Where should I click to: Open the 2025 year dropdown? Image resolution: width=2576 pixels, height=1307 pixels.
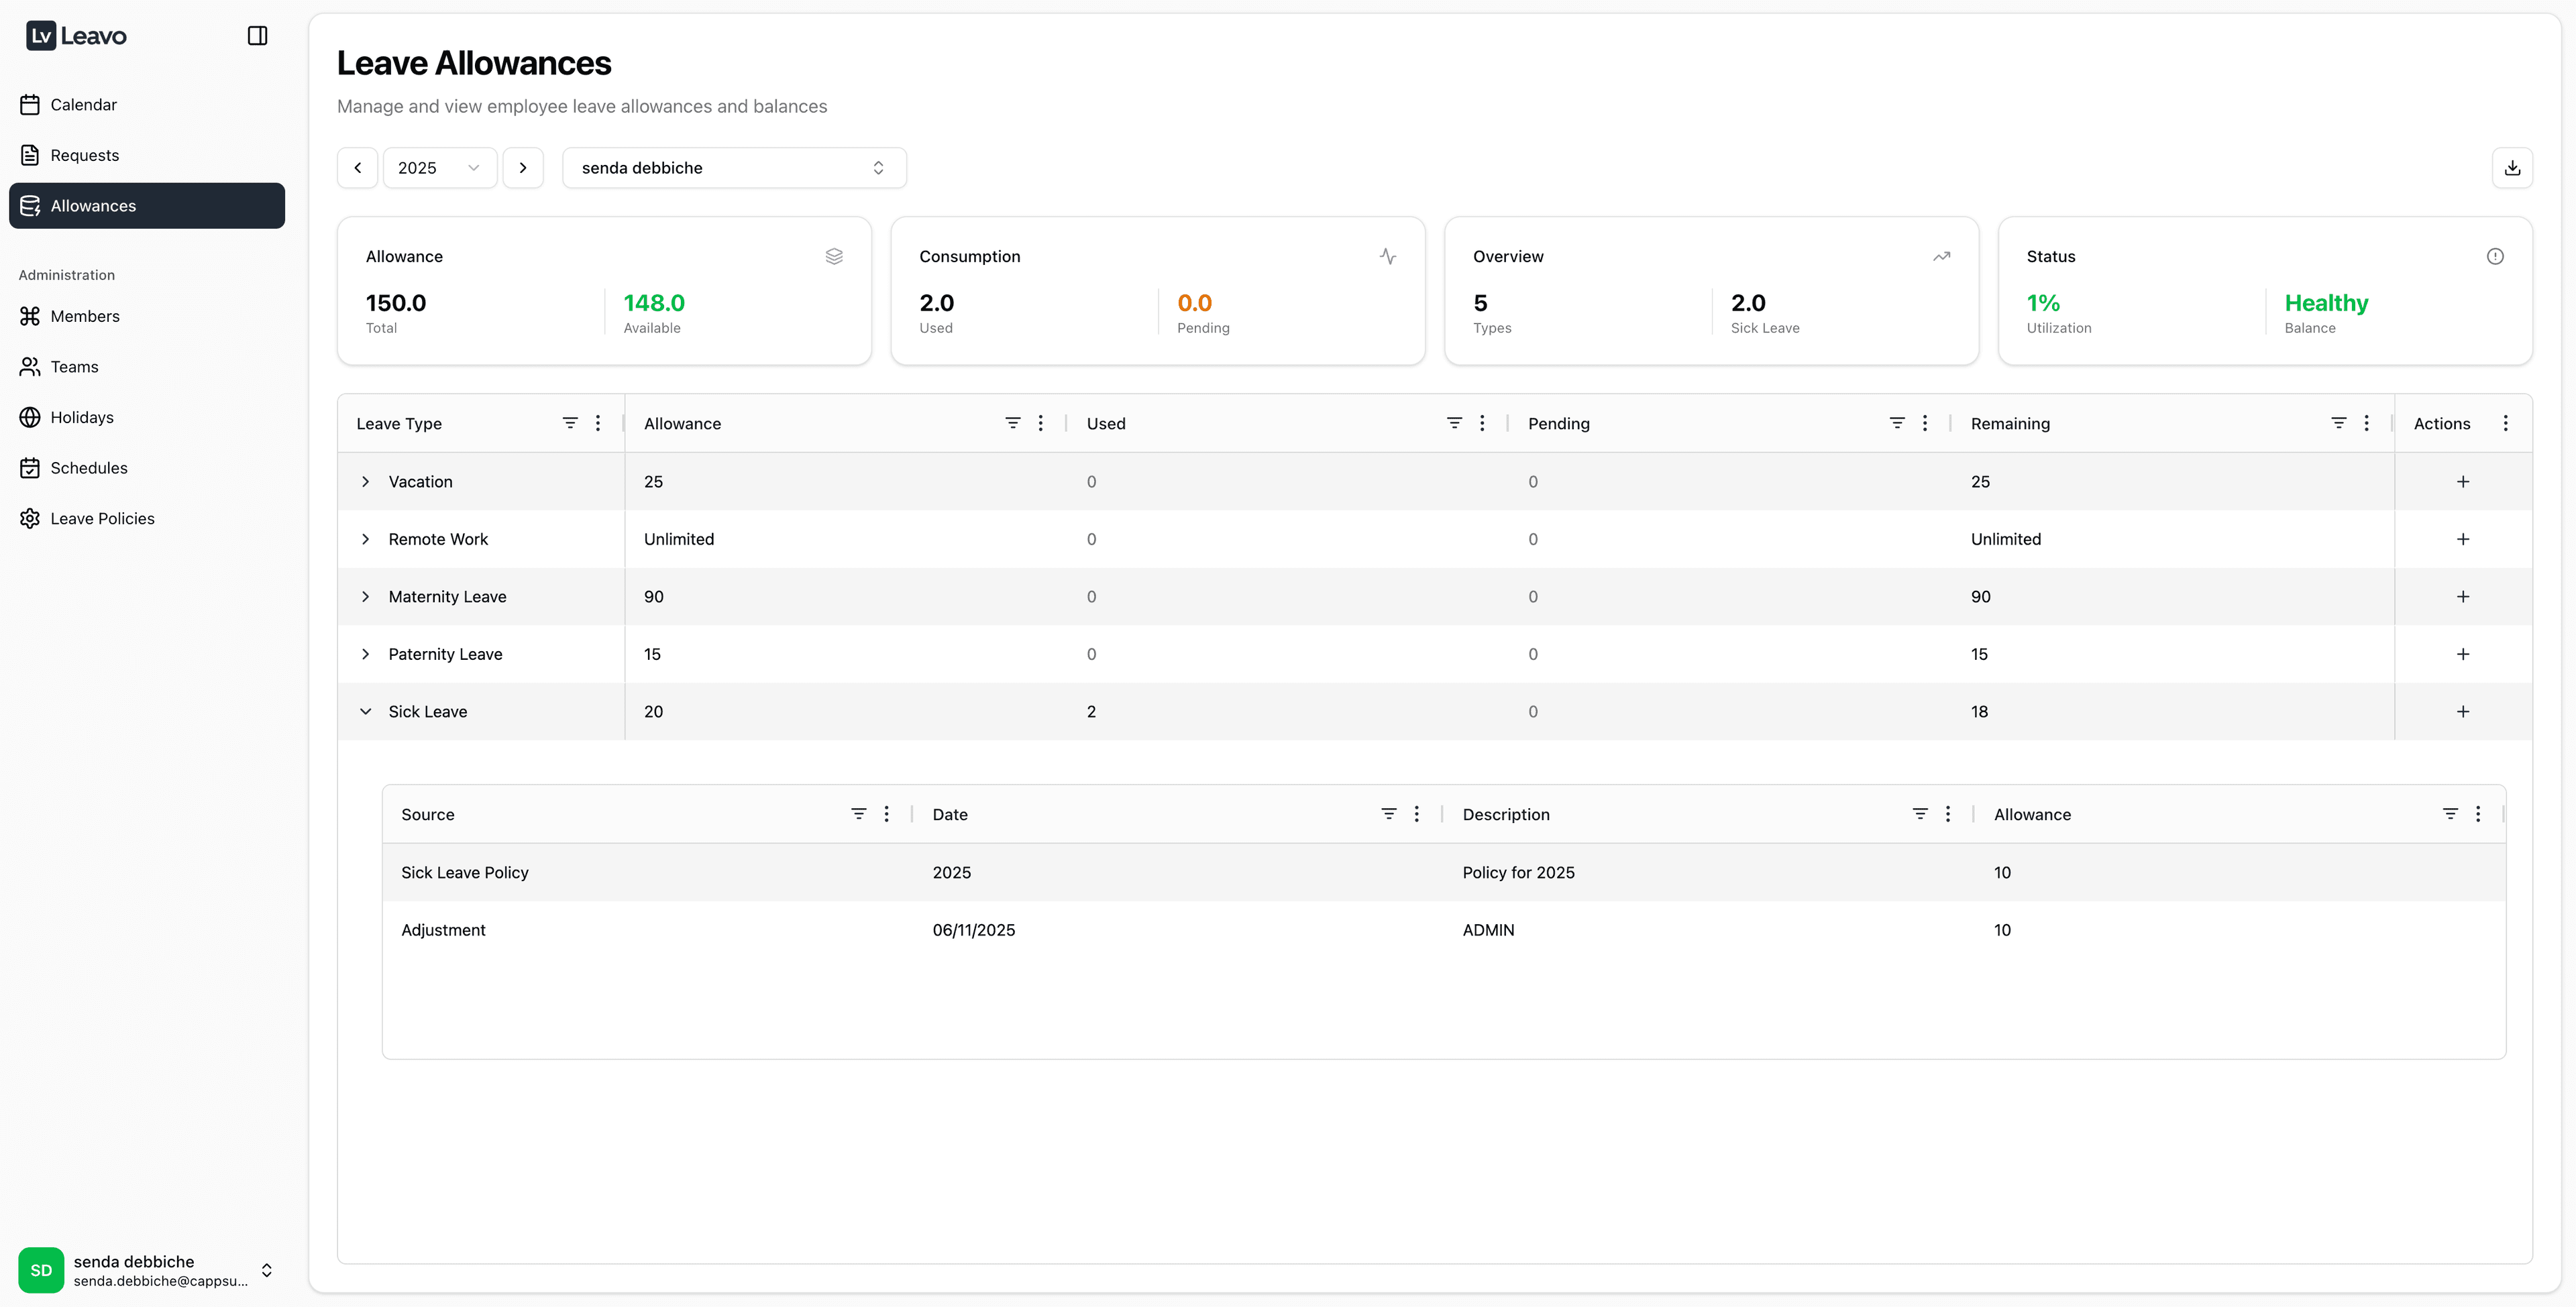coord(439,168)
